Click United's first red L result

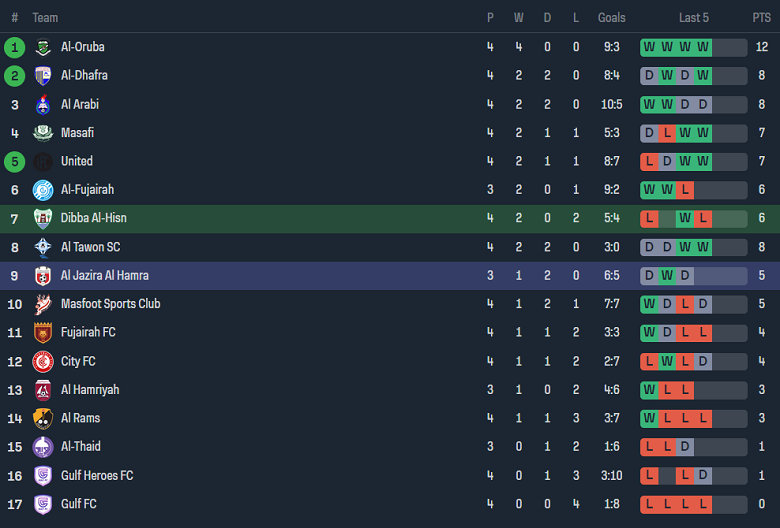[x=650, y=161]
